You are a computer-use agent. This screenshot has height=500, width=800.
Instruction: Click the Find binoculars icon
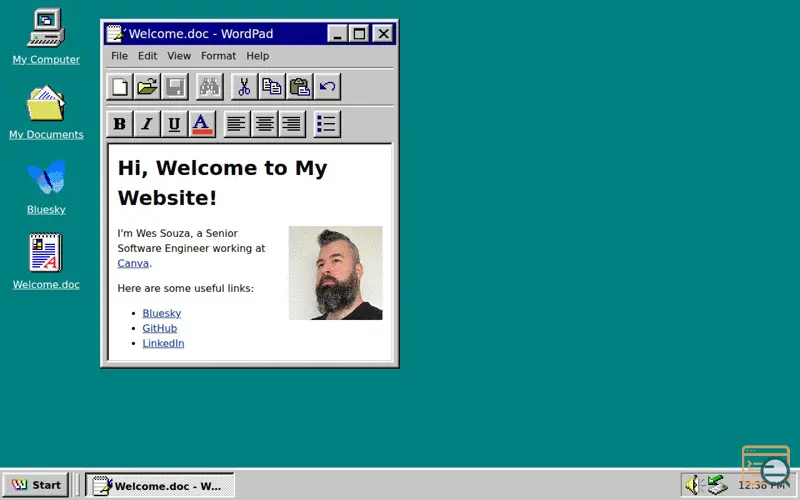(x=210, y=86)
